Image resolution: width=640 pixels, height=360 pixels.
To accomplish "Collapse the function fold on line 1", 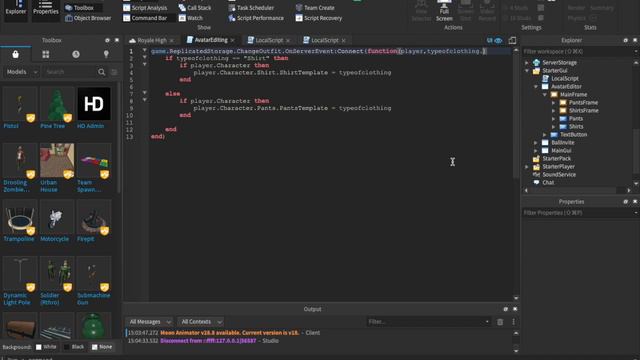I will click(144, 51).
